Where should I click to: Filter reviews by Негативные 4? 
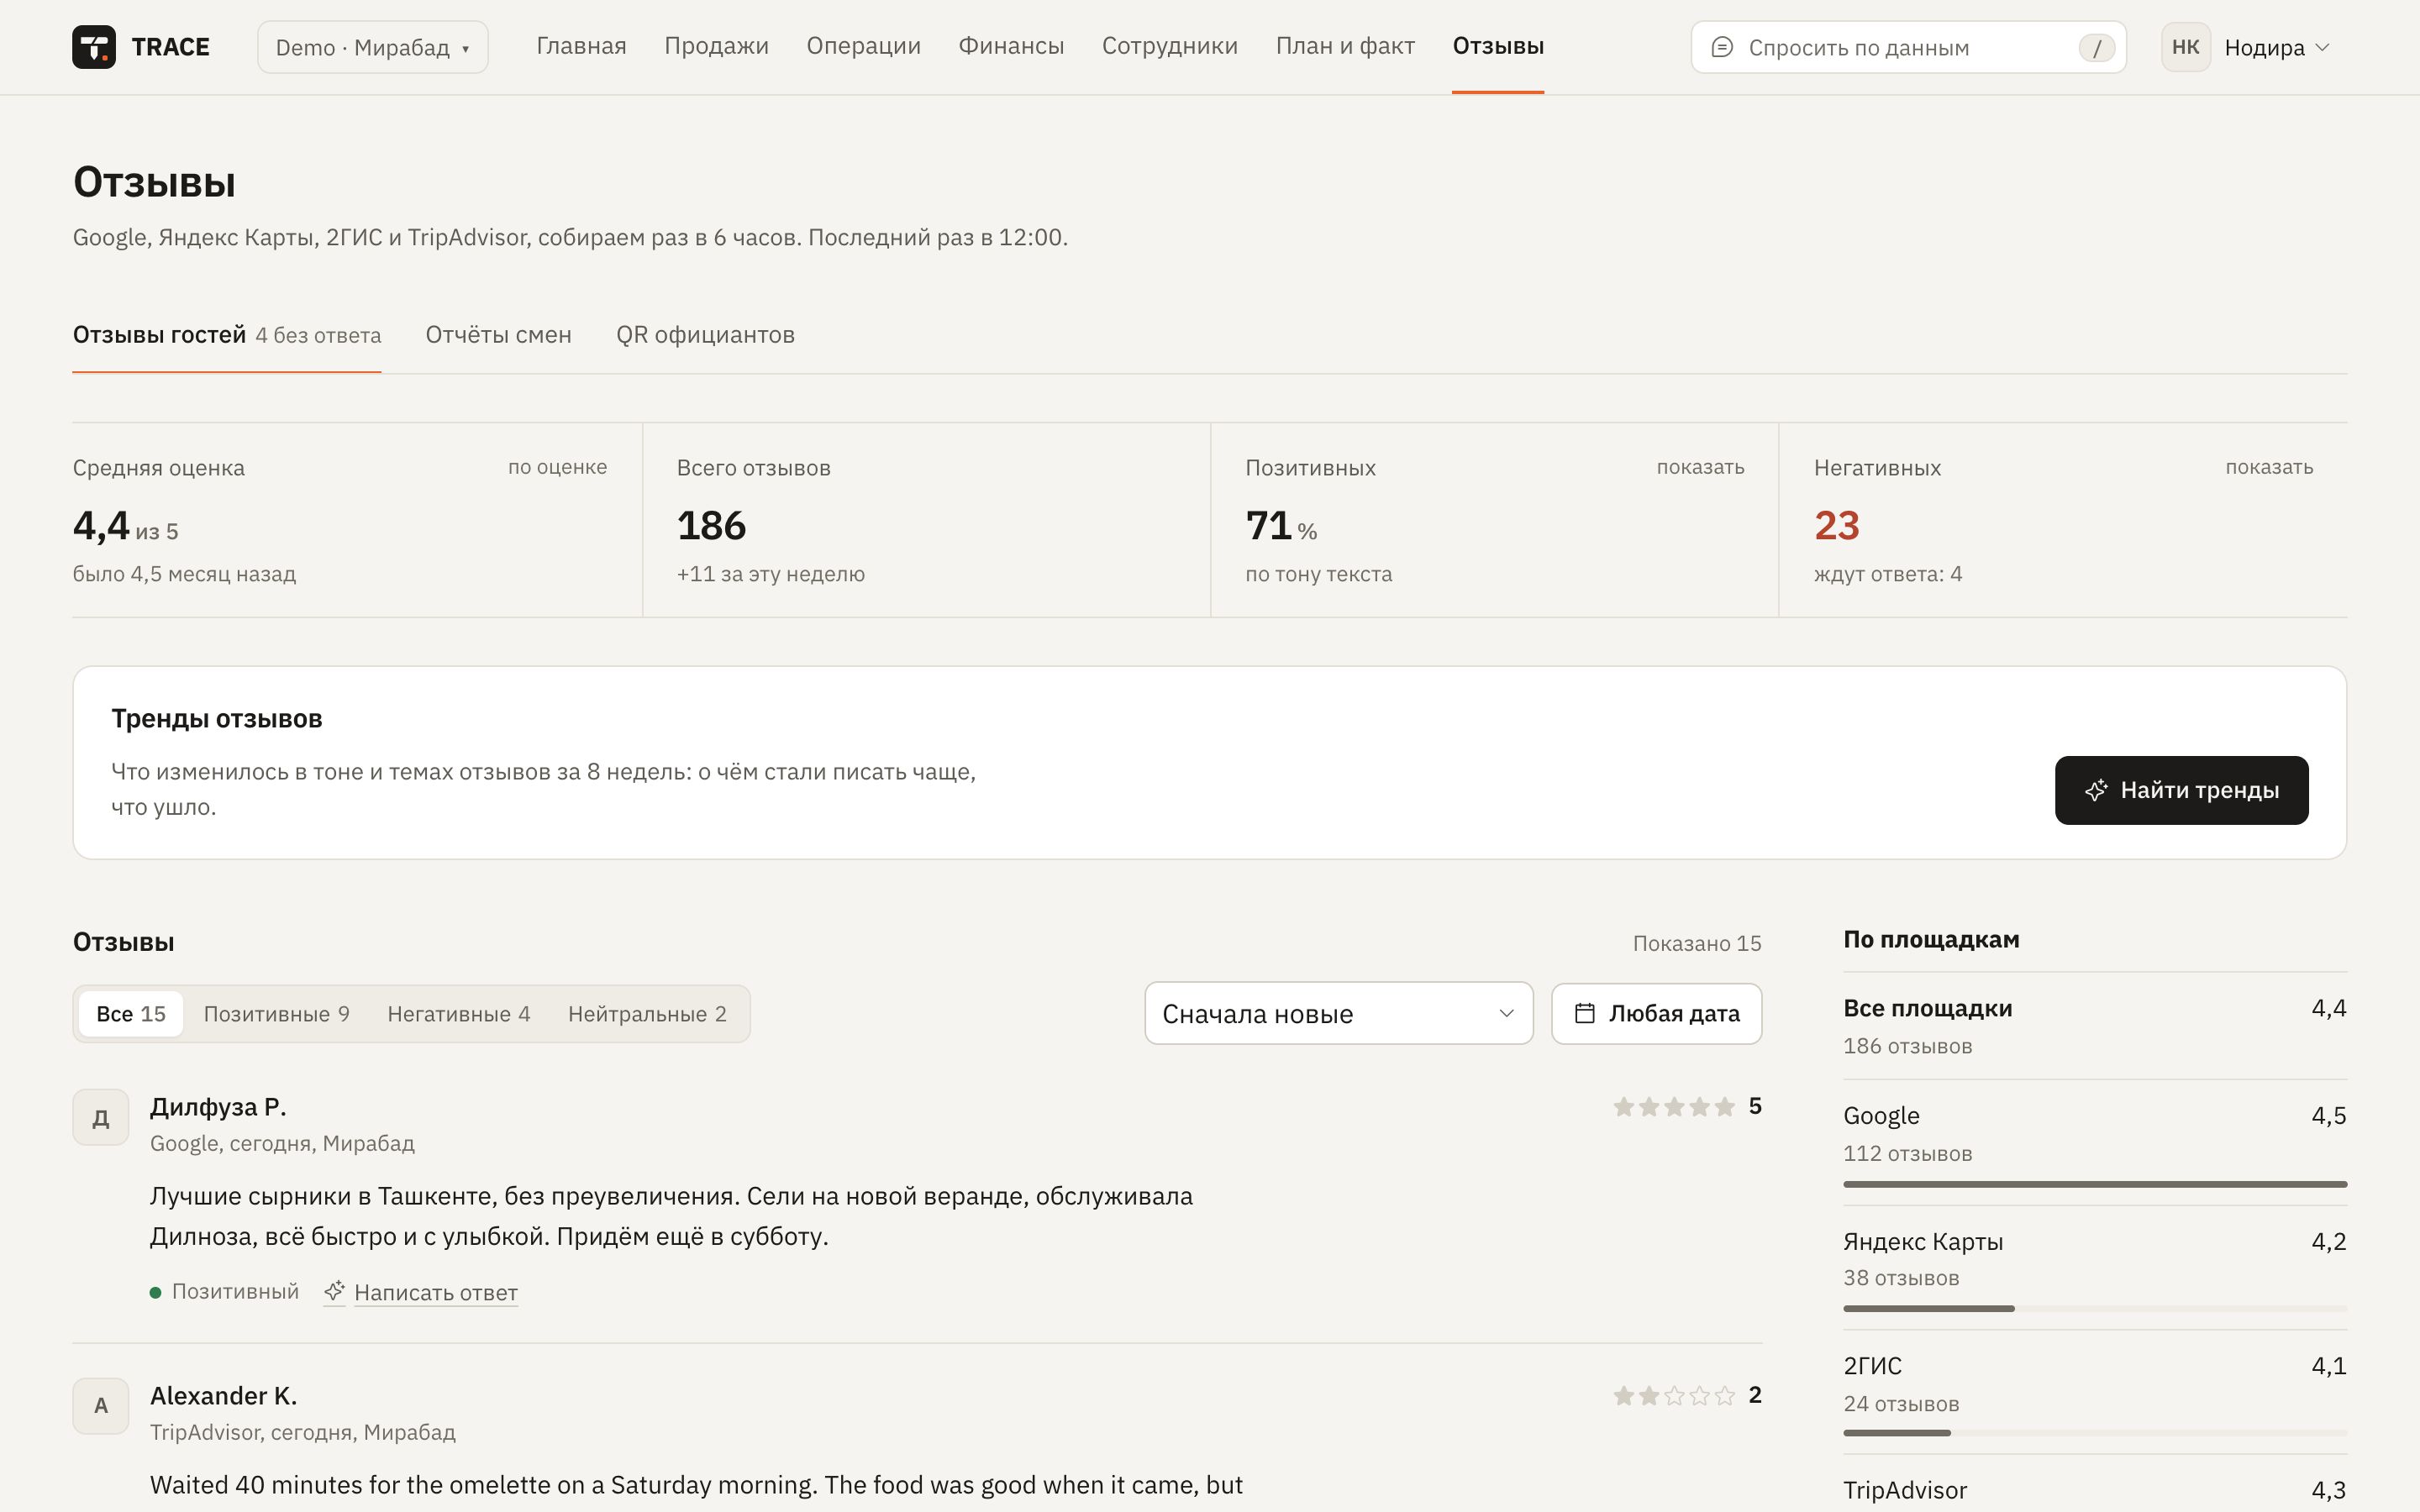click(x=458, y=1014)
